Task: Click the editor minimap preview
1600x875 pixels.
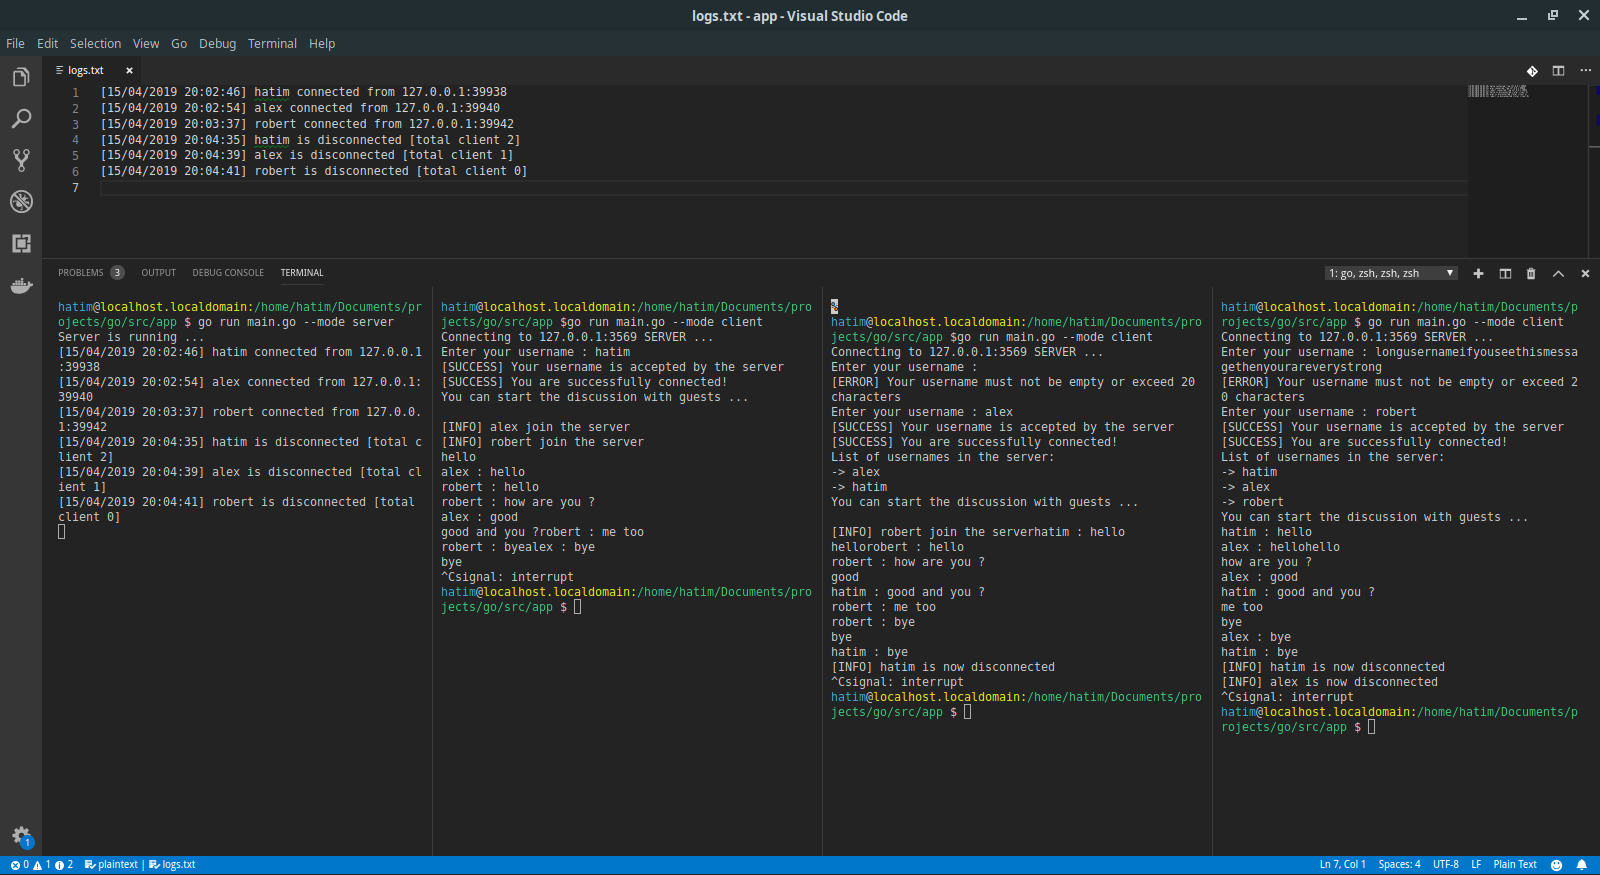Action: 1498,91
